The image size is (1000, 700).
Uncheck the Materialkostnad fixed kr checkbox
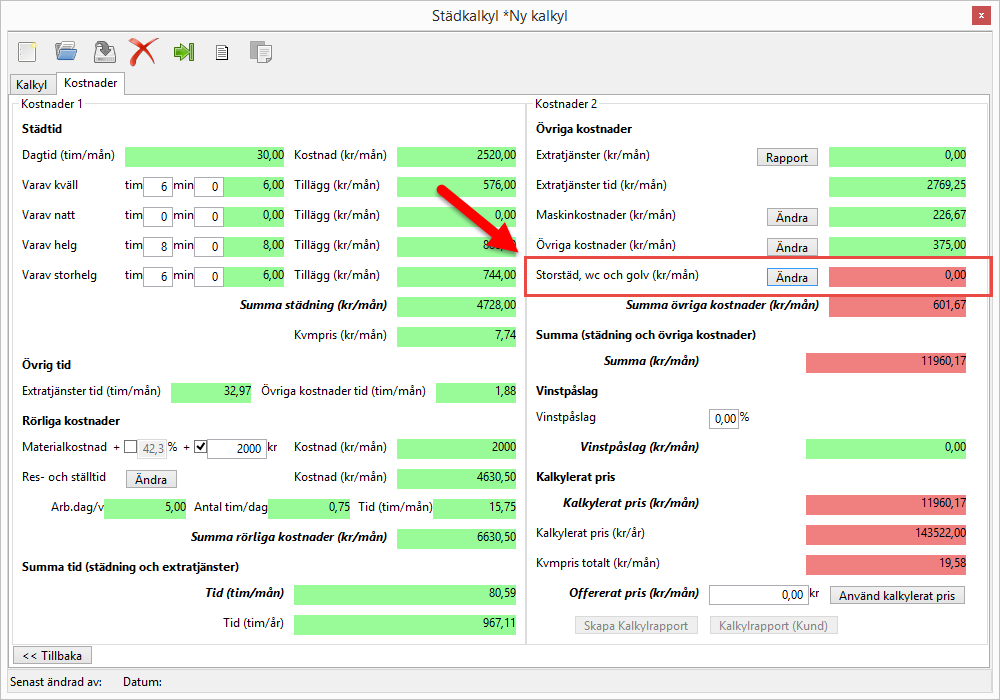click(200, 447)
